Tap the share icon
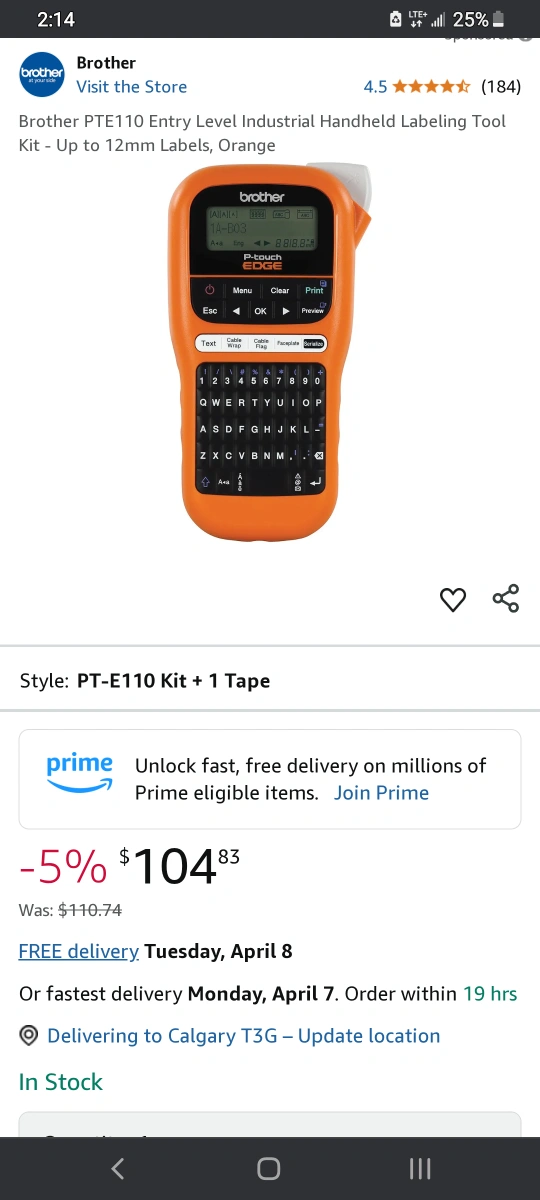Image resolution: width=540 pixels, height=1200 pixels. (x=506, y=599)
